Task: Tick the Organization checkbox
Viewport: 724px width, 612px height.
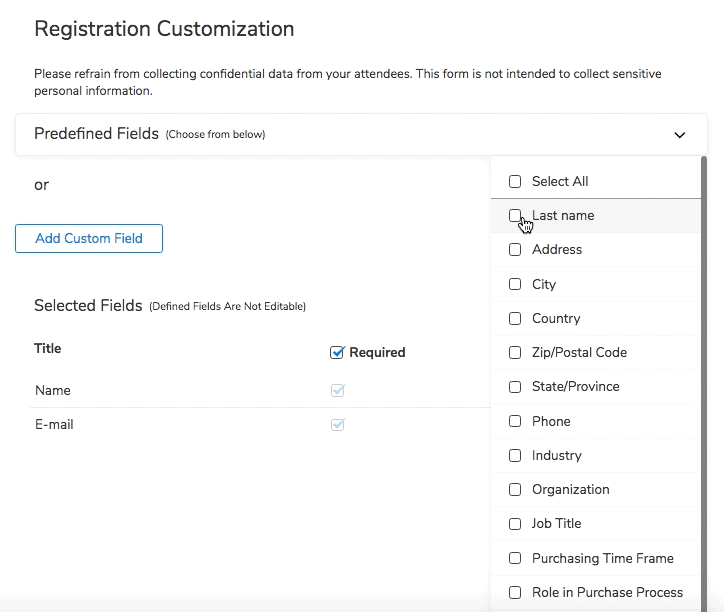Action: click(x=515, y=490)
